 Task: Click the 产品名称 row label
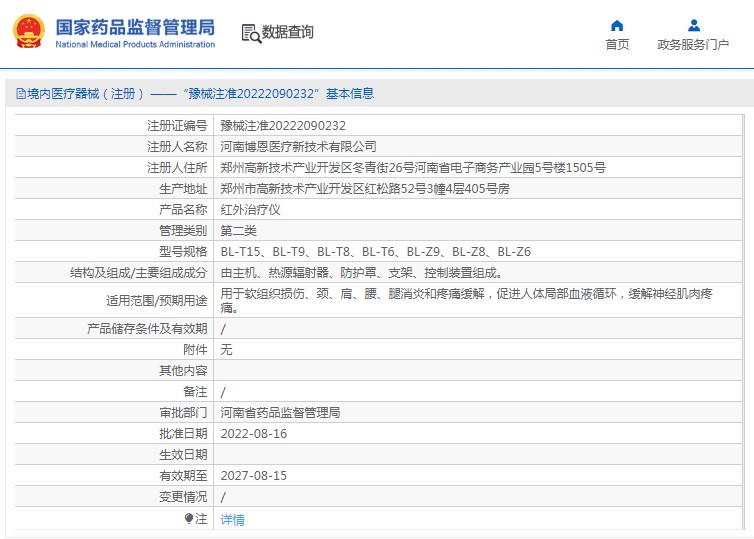point(183,210)
